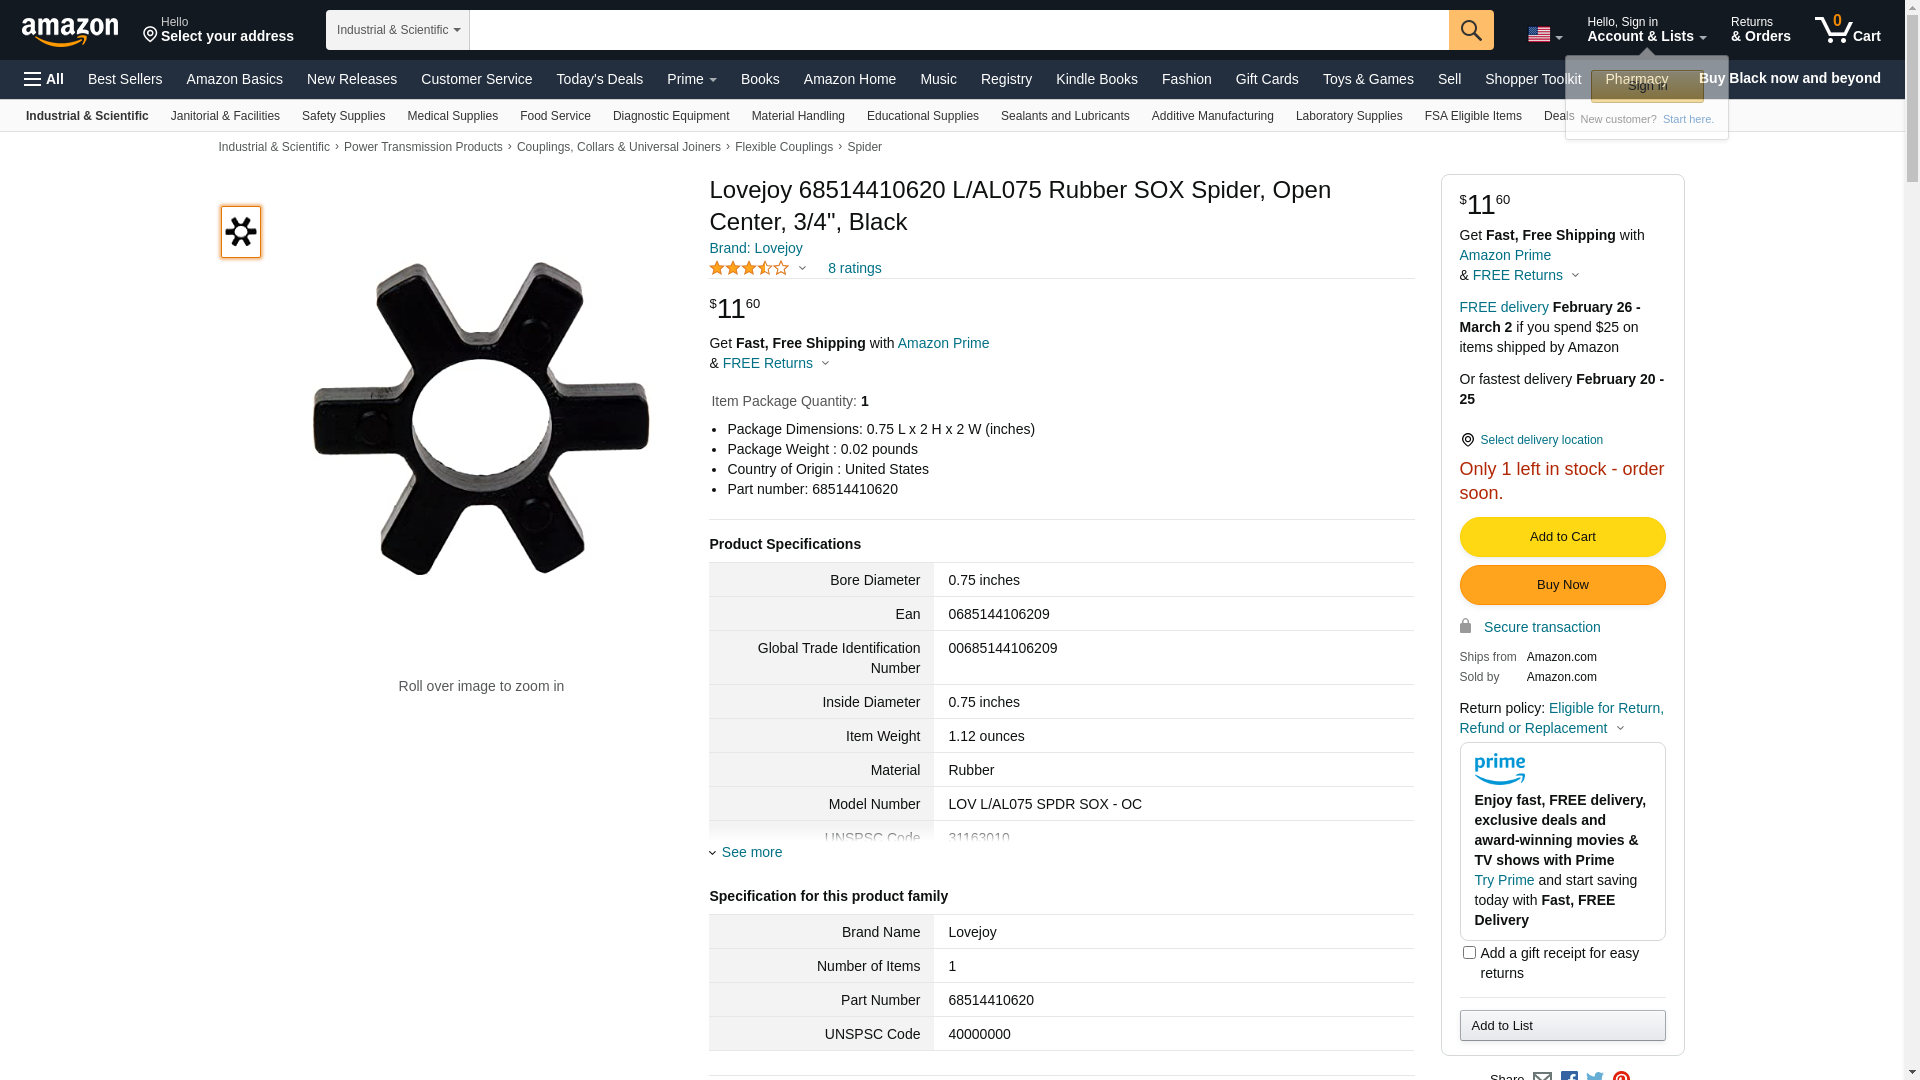Open the Safety Supplies category tab
Image resolution: width=1920 pixels, height=1080 pixels.
point(343,116)
